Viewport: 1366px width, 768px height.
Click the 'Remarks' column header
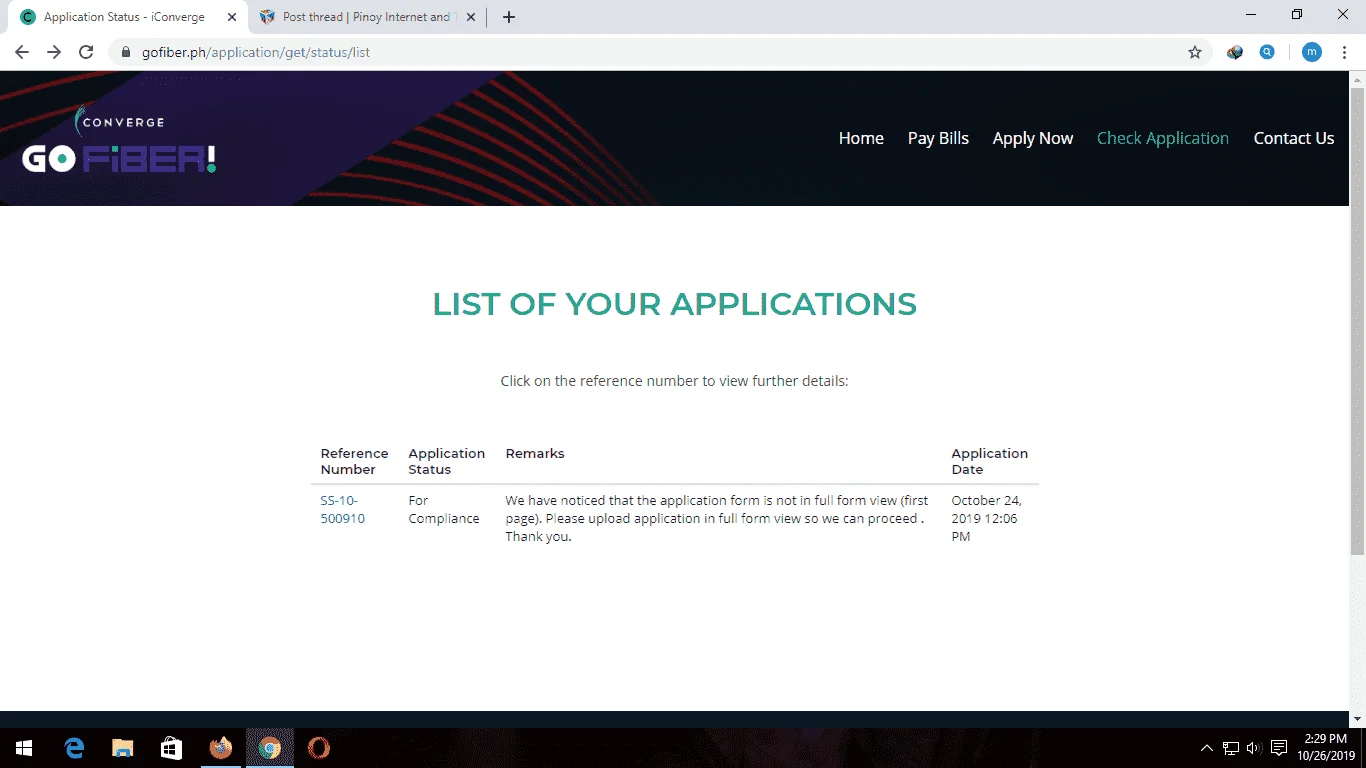pyautogui.click(x=535, y=453)
